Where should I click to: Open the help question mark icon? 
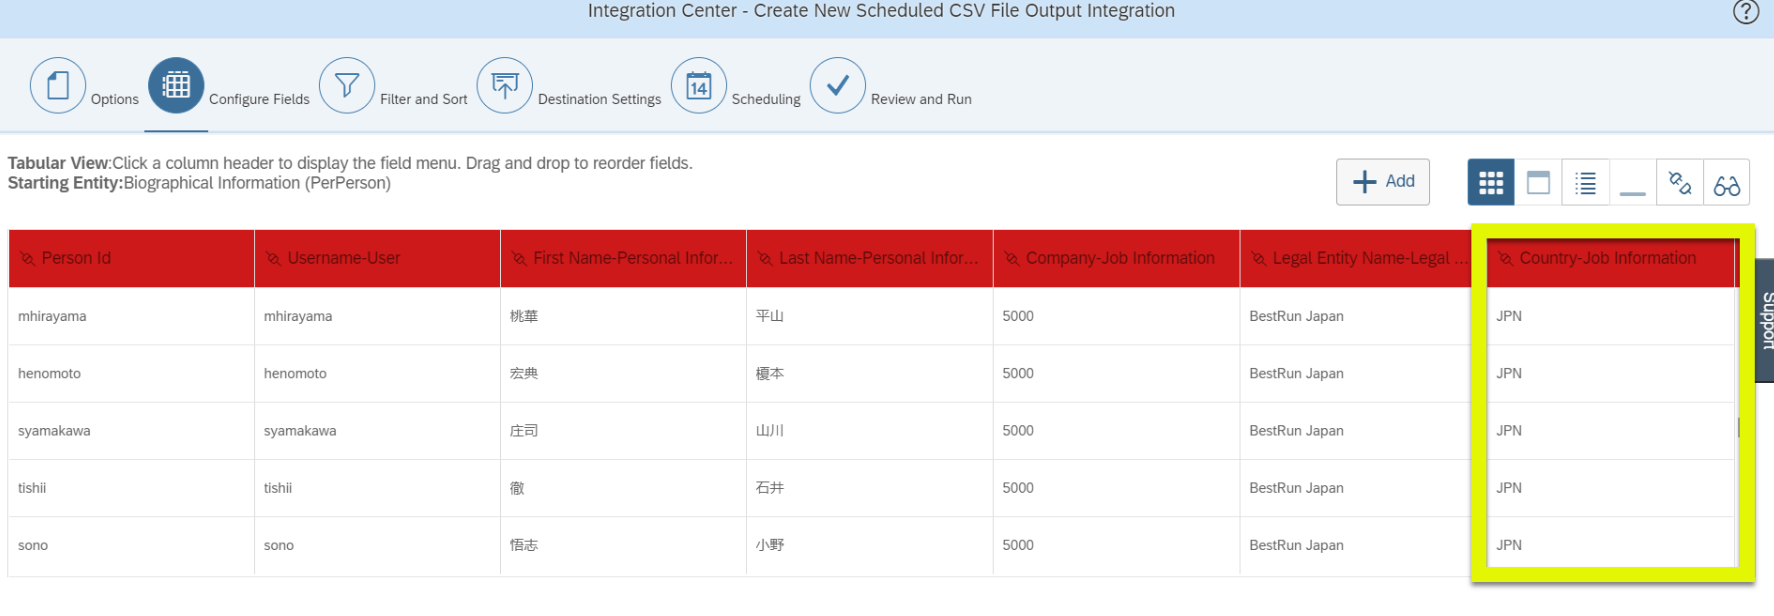coord(1745,12)
